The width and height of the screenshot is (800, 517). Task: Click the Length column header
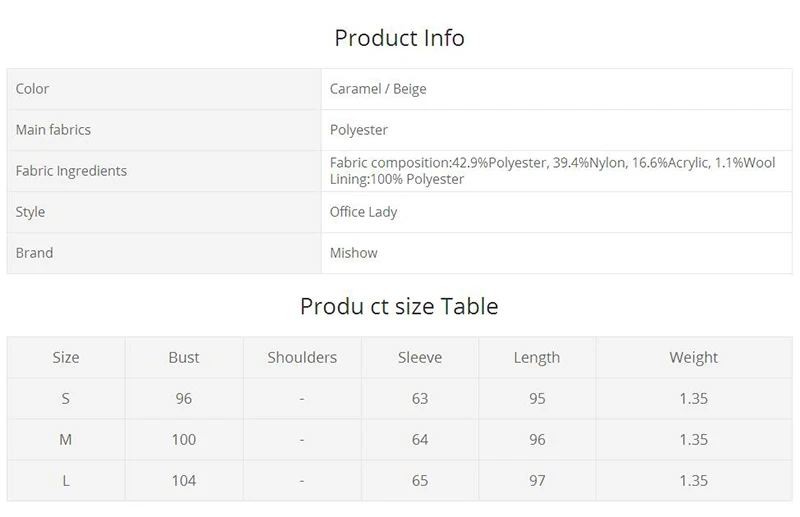click(537, 358)
